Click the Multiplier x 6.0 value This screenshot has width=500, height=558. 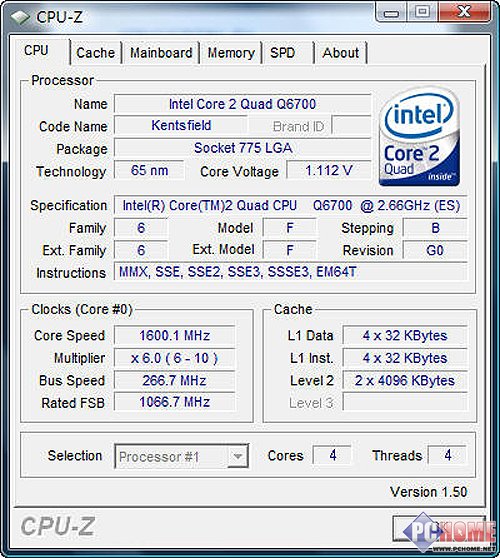[x=174, y=358]
